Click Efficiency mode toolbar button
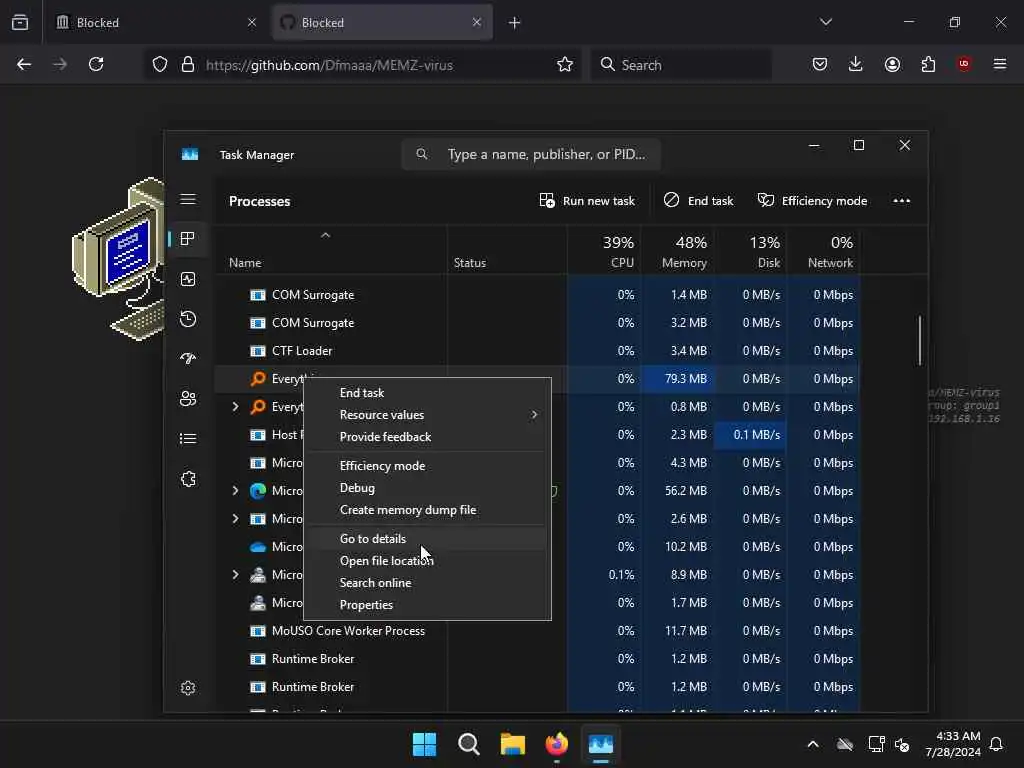1024x768 pixels. 812,200
